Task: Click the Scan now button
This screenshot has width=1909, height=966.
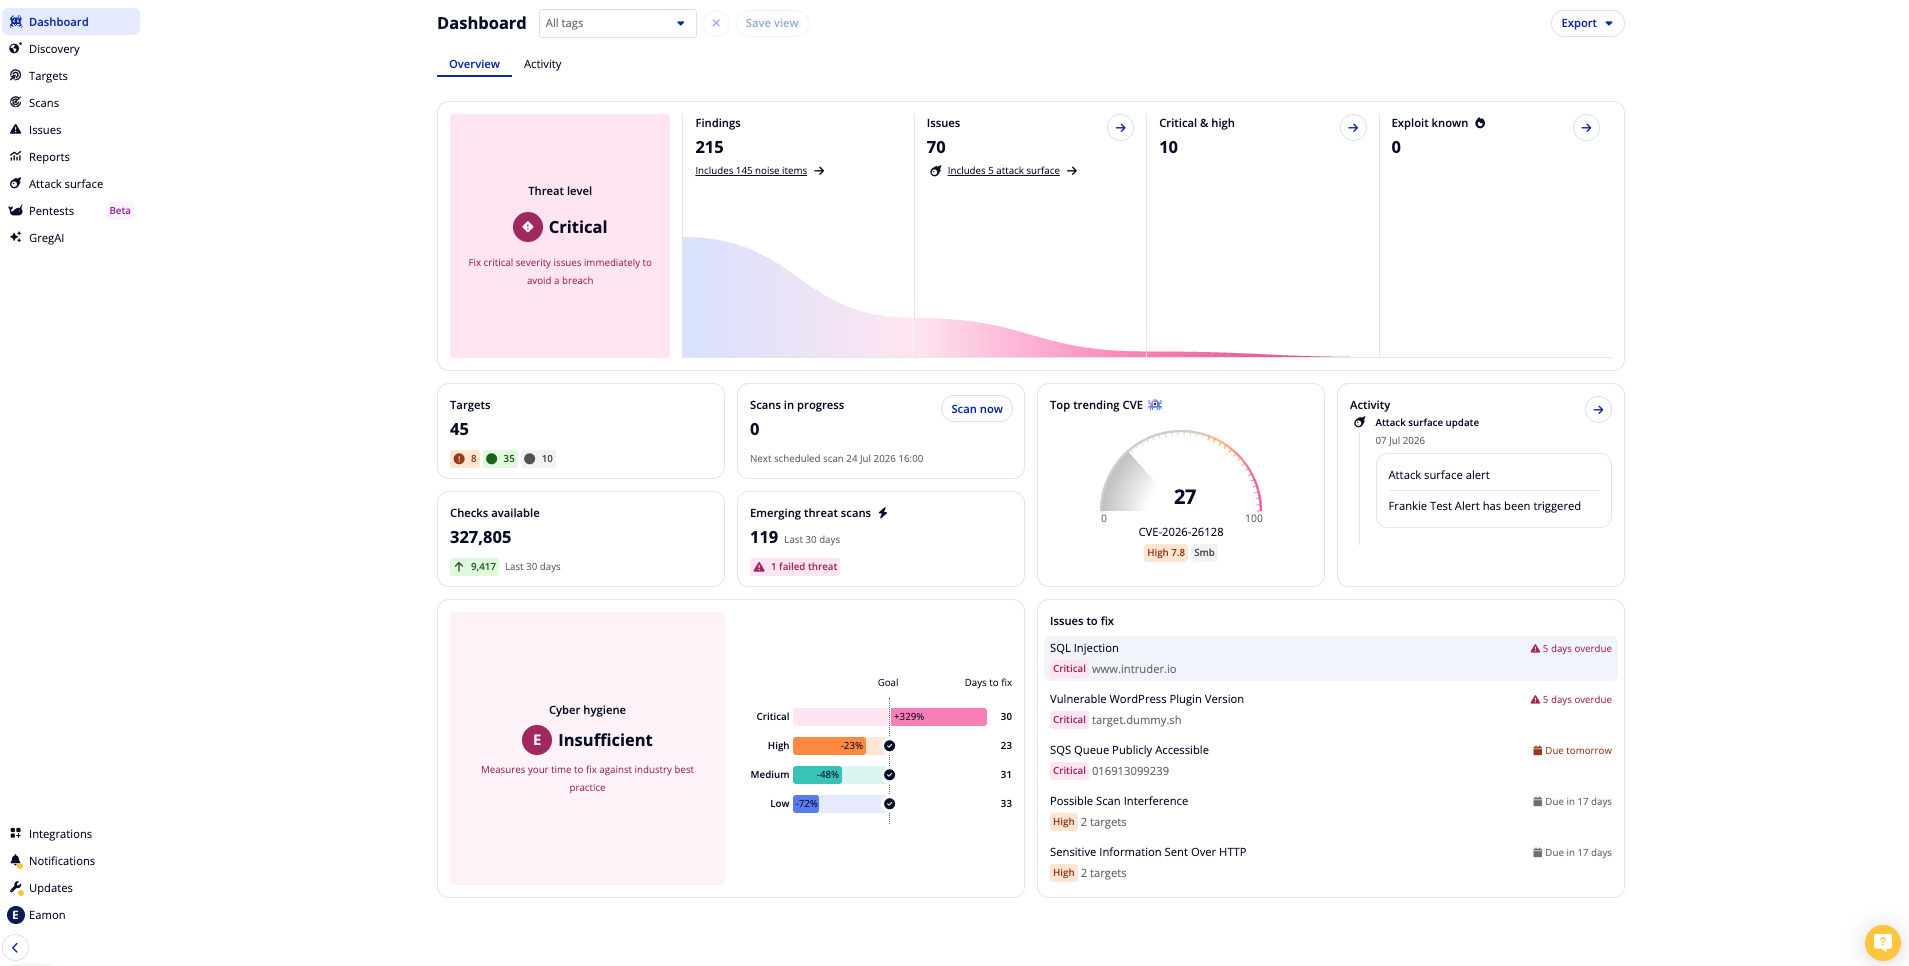Action: [x=976, y=409]
